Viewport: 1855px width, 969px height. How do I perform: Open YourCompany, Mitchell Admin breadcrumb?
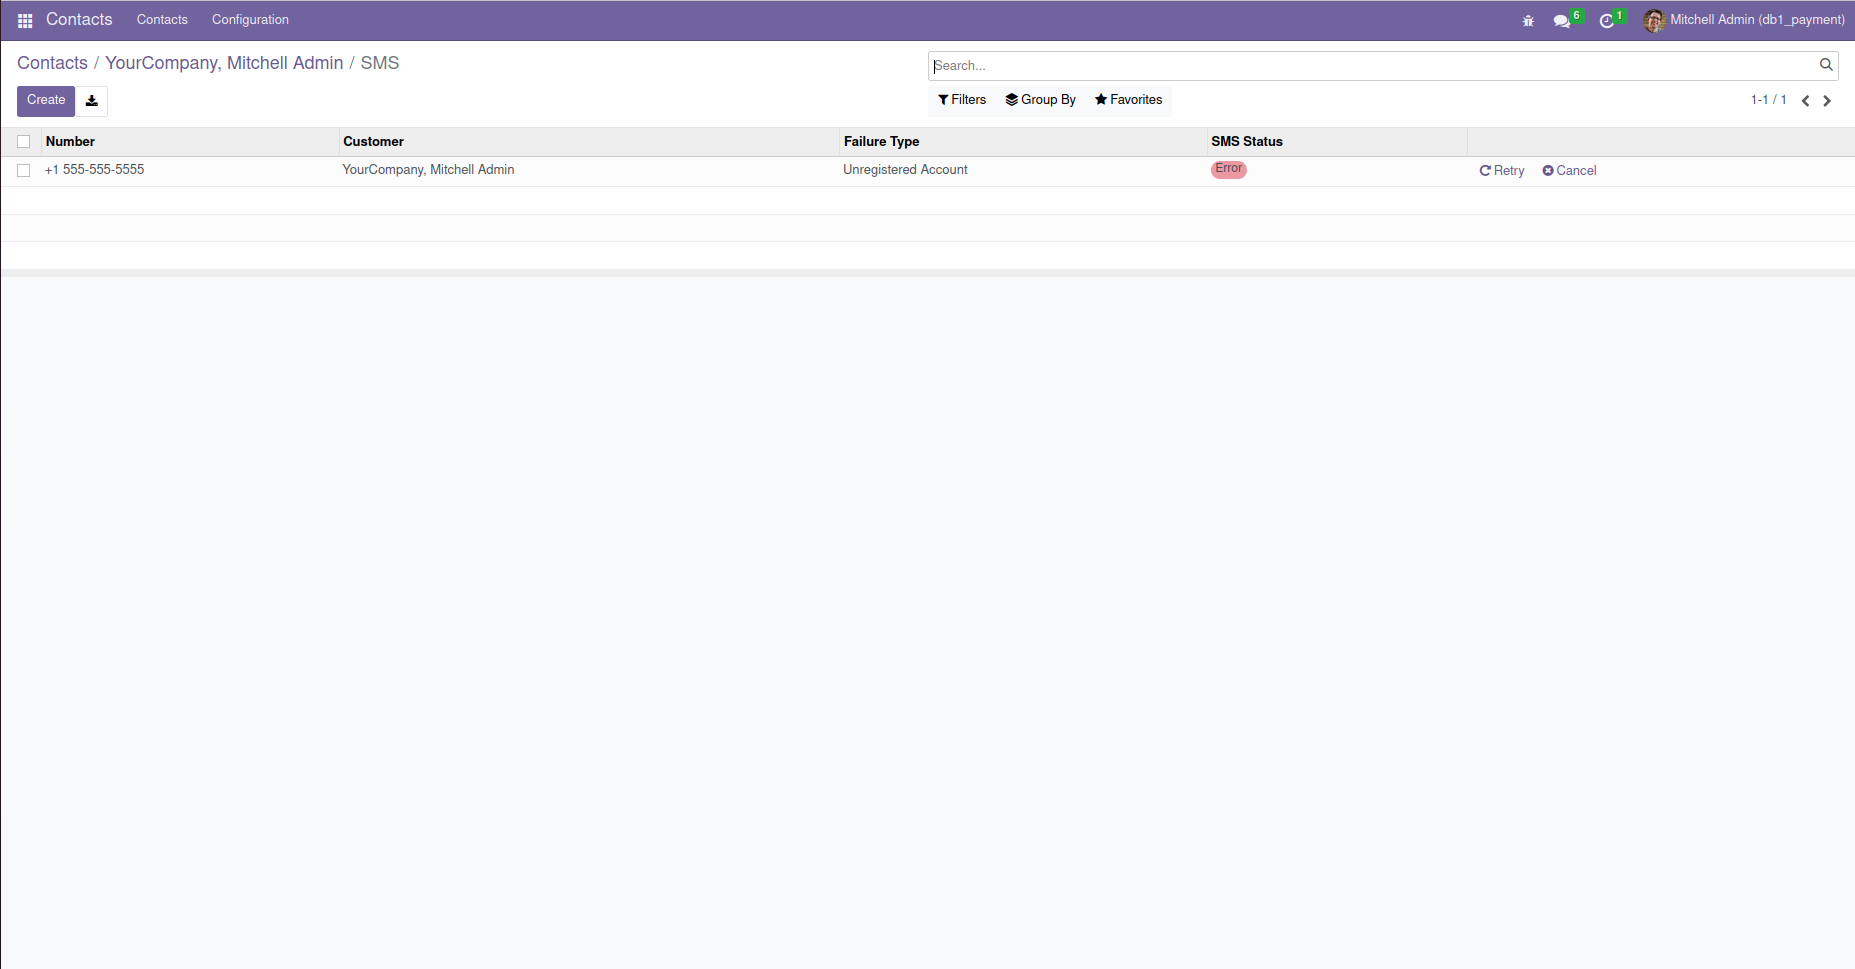224,63
